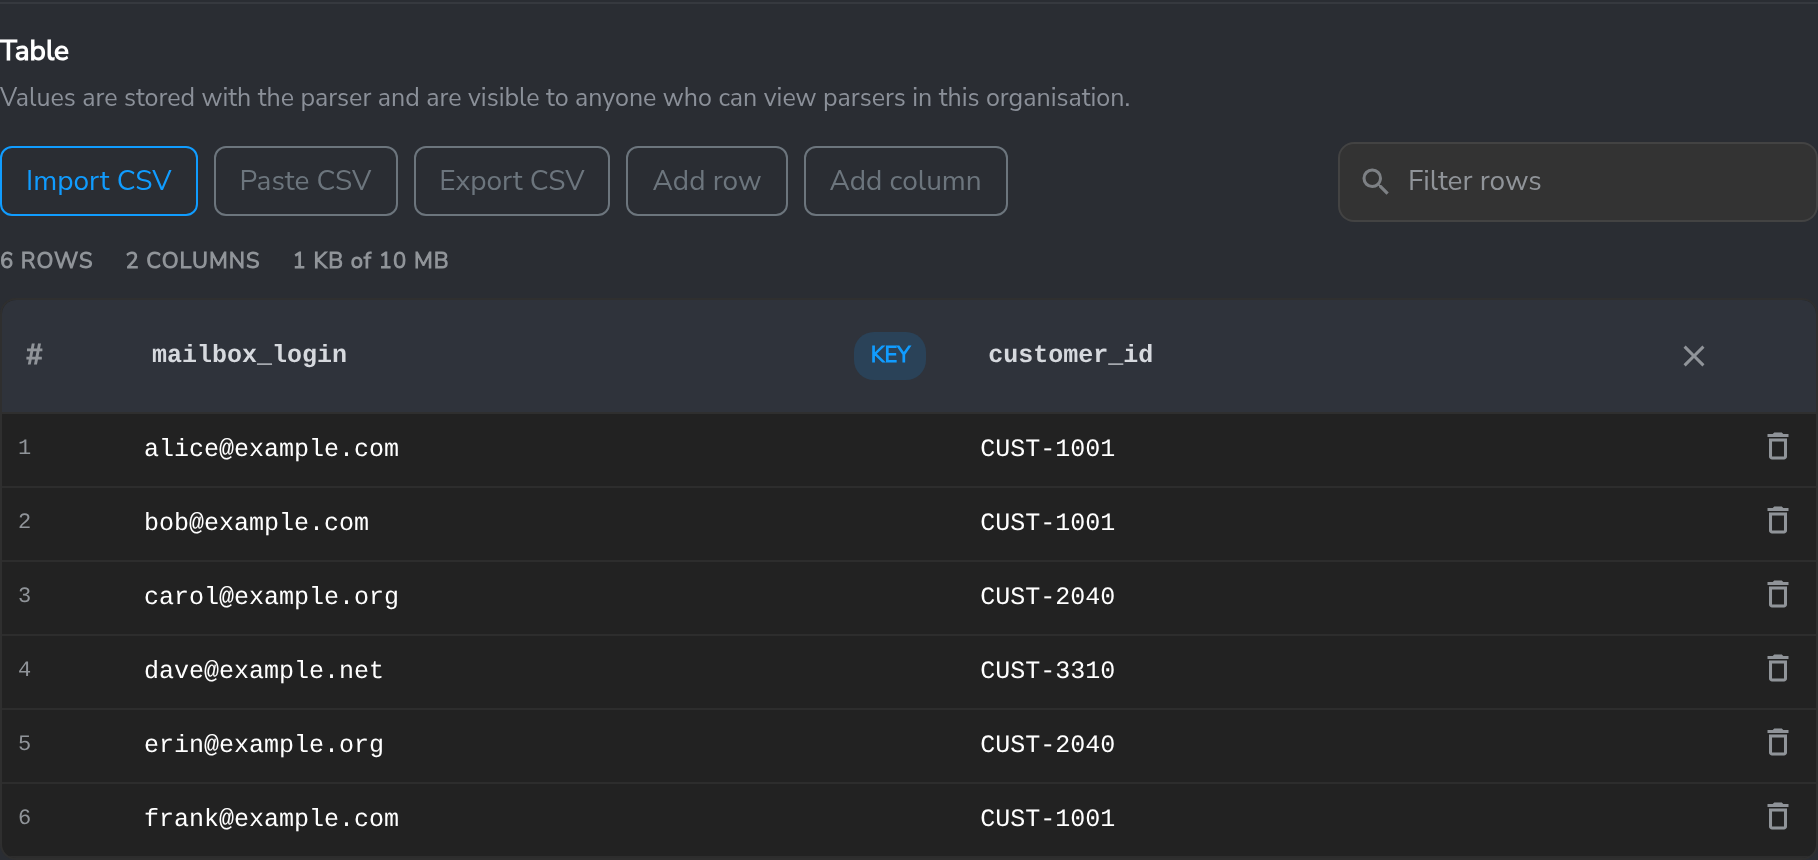This screenshot has height=860, width=1818.
Task: Click the 6 ROWS count label
Action: 46,260
